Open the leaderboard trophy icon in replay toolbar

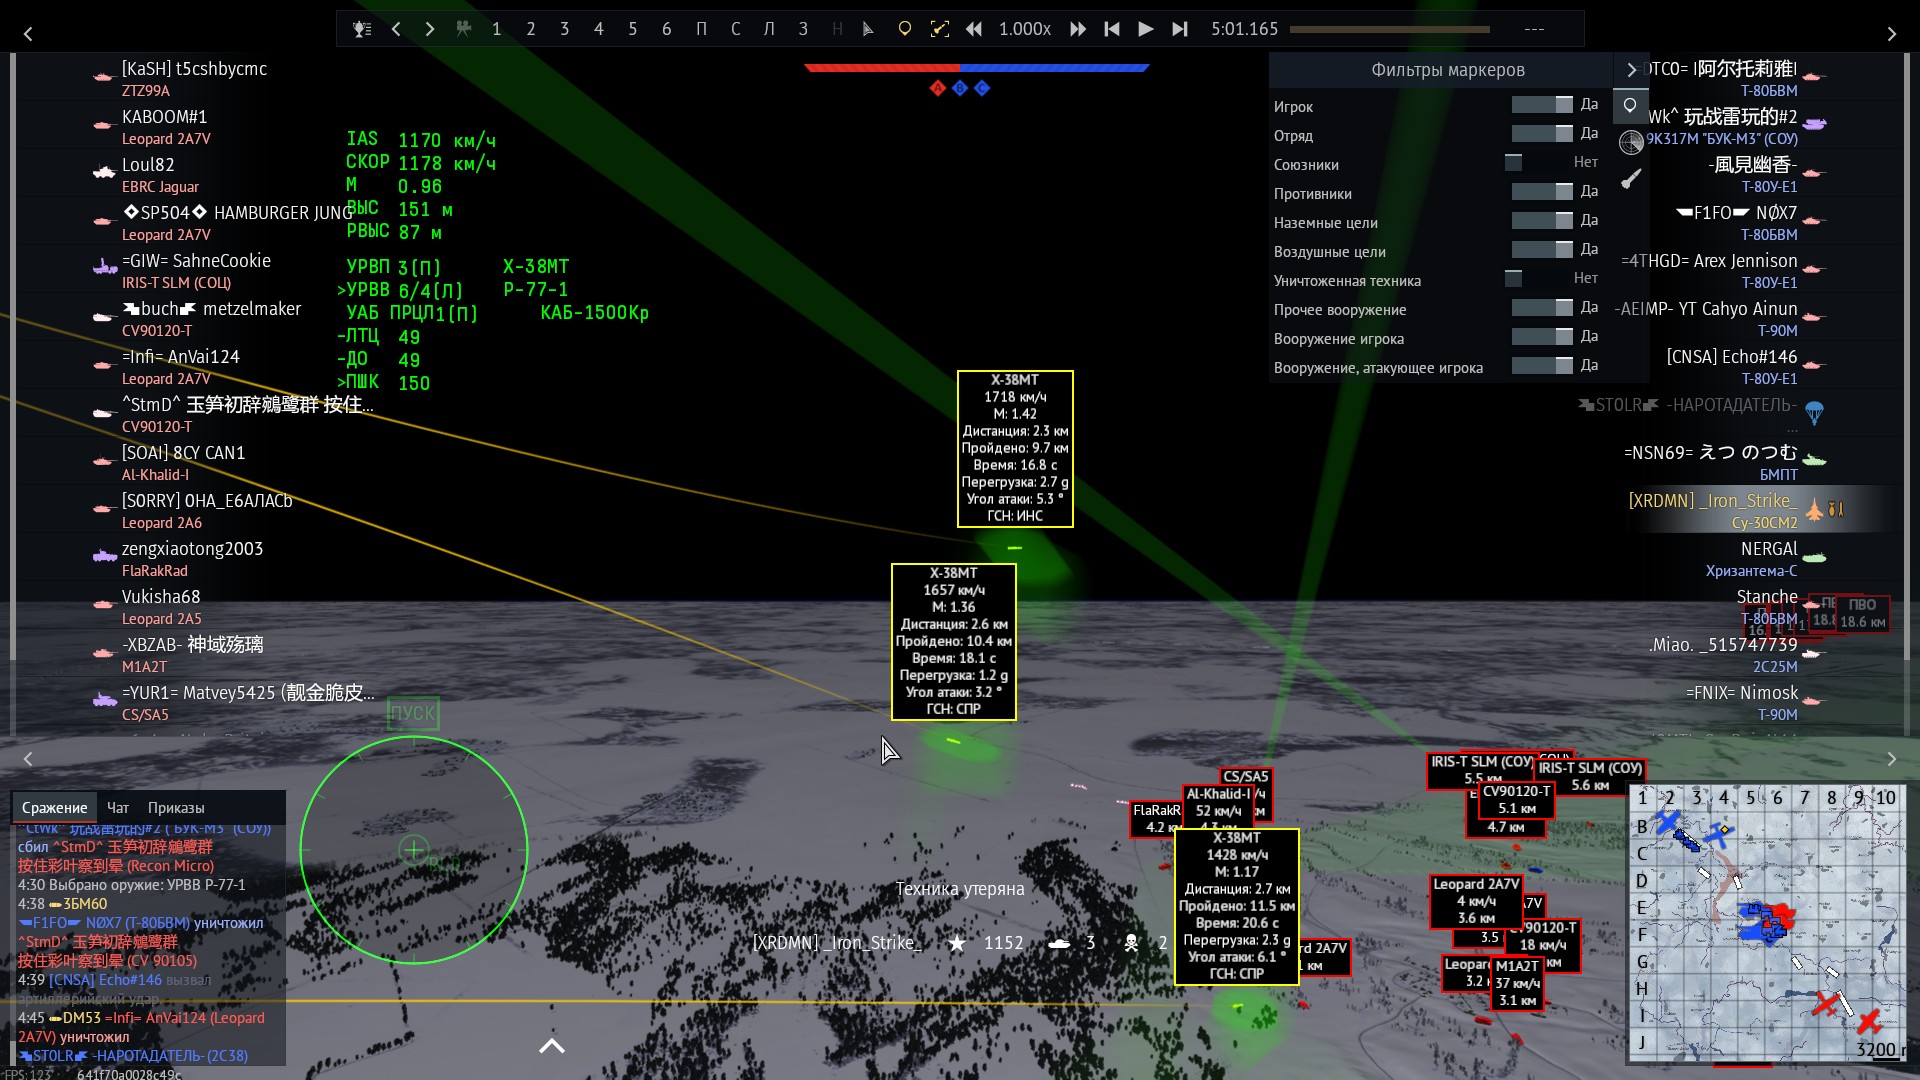pos(362,29)
